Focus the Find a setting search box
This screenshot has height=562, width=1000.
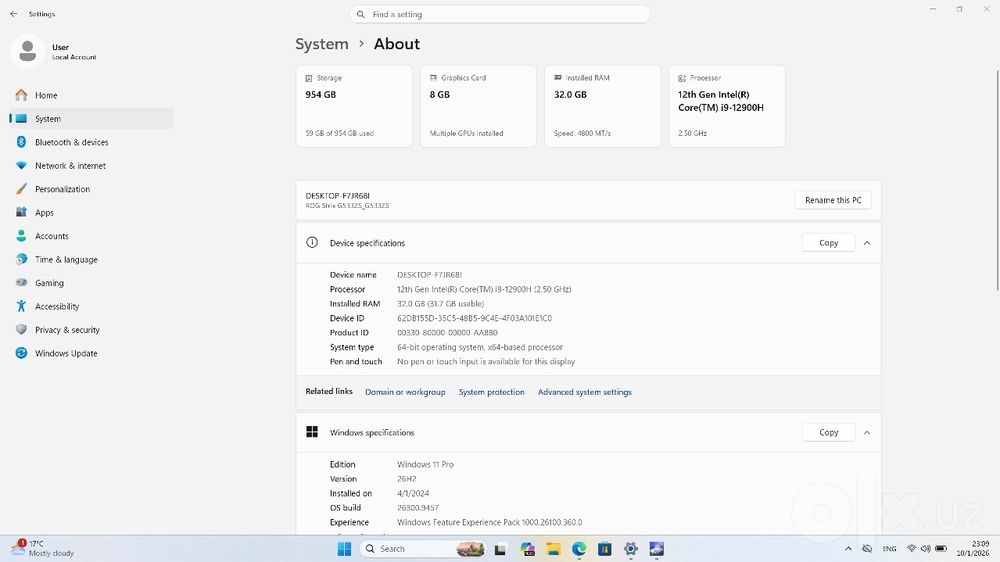[x=500, y=14]
